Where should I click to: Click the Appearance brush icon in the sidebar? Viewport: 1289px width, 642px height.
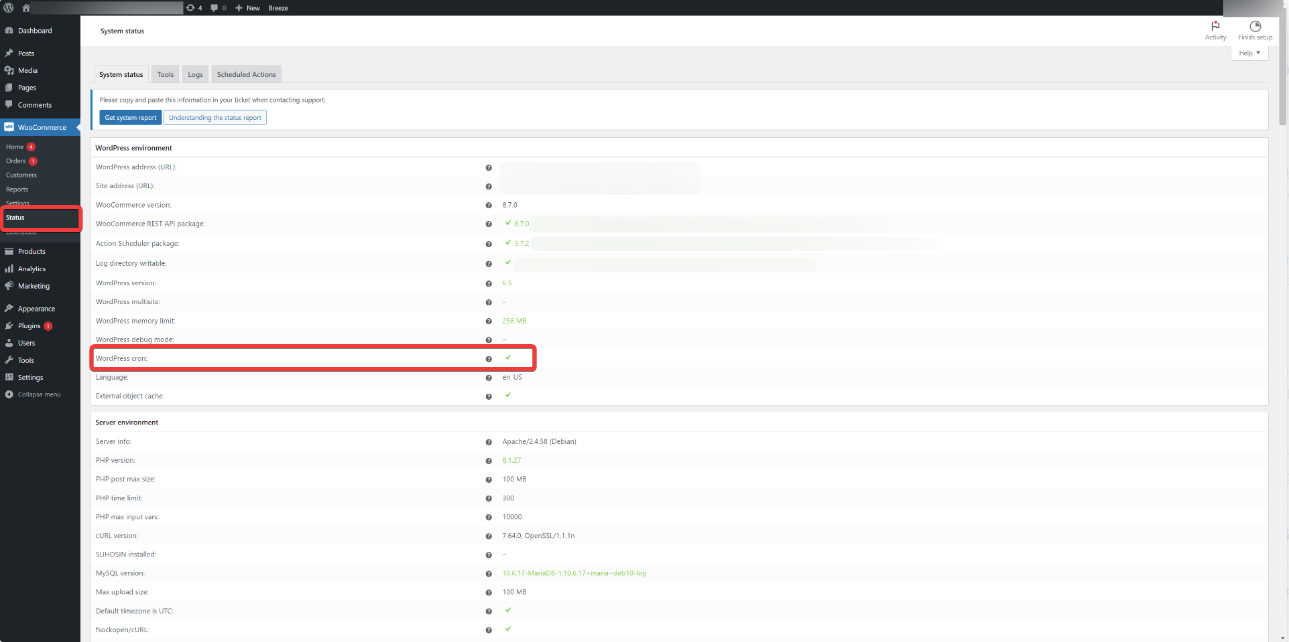click(x=9, y=308)
